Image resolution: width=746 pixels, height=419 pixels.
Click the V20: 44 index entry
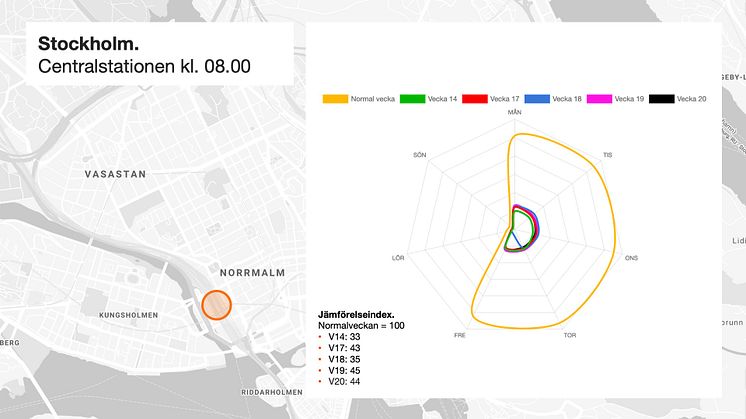[344, 381]
